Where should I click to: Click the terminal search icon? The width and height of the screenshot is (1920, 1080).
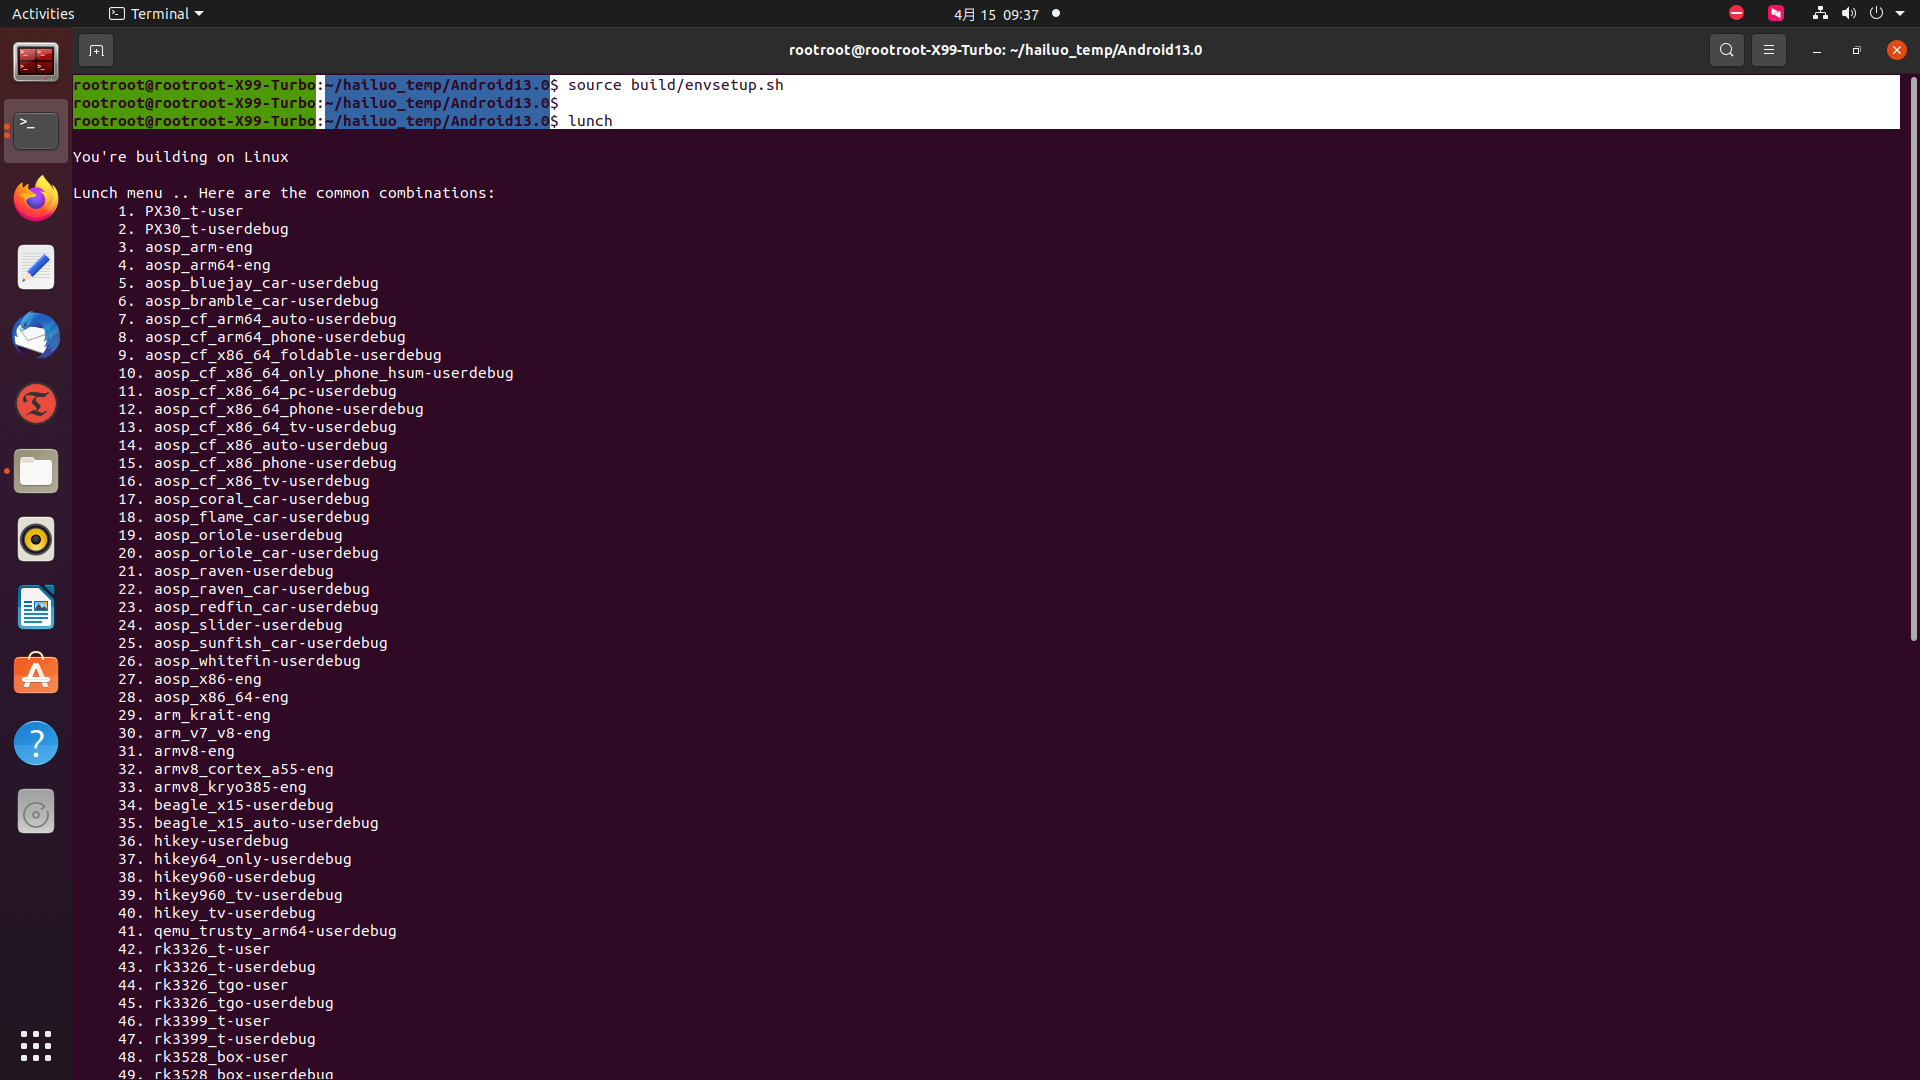[x=1726, y=50]
